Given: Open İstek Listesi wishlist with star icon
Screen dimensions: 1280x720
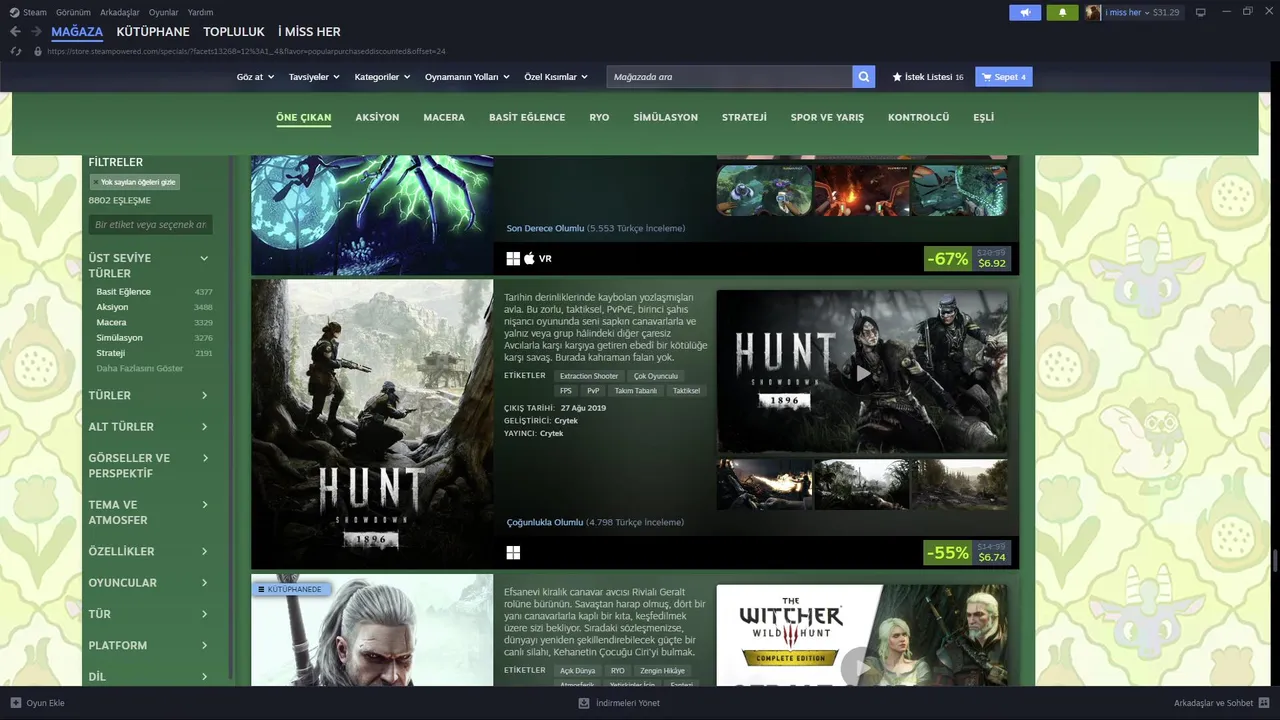Looking at the screenshot, I should point(927,77).
